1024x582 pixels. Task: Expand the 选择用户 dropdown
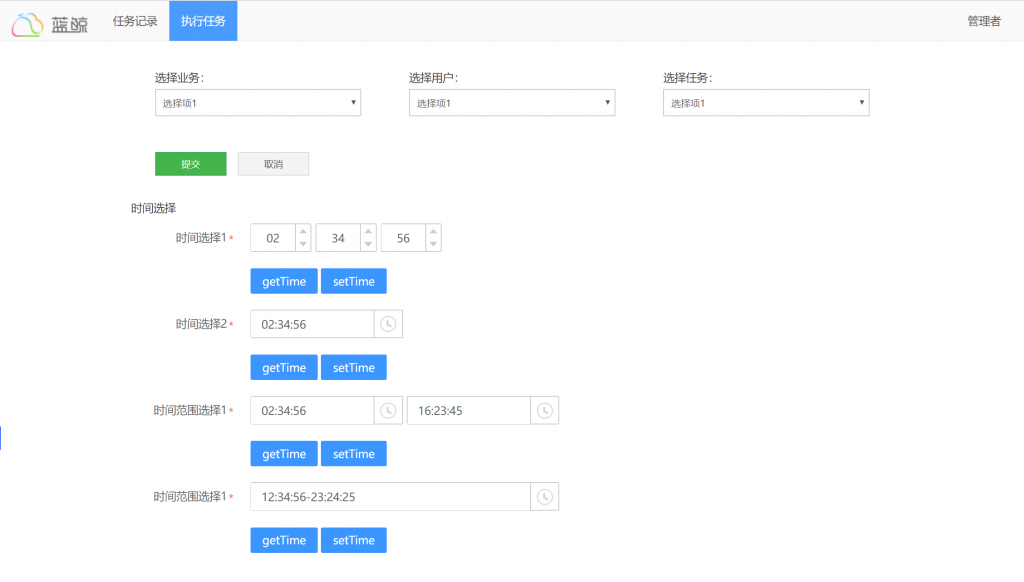[512, 103]
